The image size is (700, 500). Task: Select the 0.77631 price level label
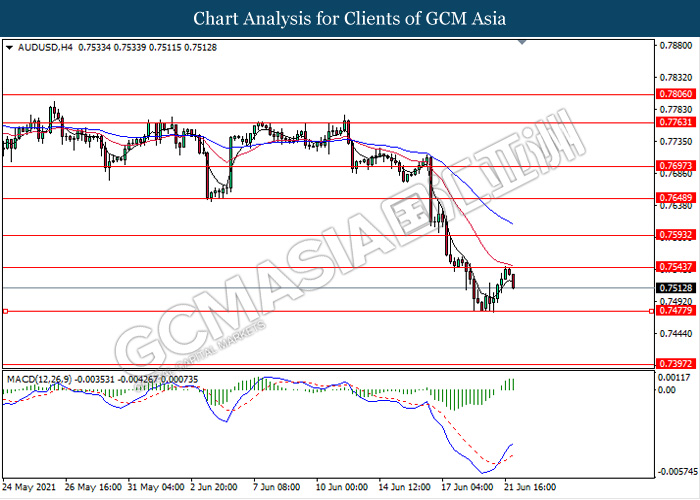tap(676, 122)
